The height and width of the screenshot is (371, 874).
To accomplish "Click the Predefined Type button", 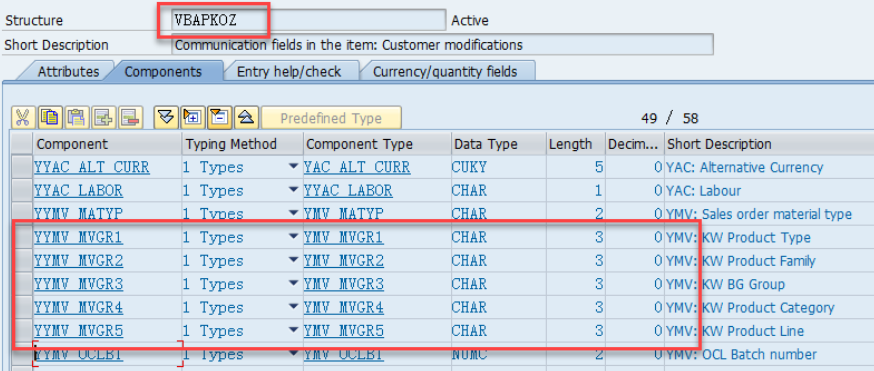I will click(331, 118).
